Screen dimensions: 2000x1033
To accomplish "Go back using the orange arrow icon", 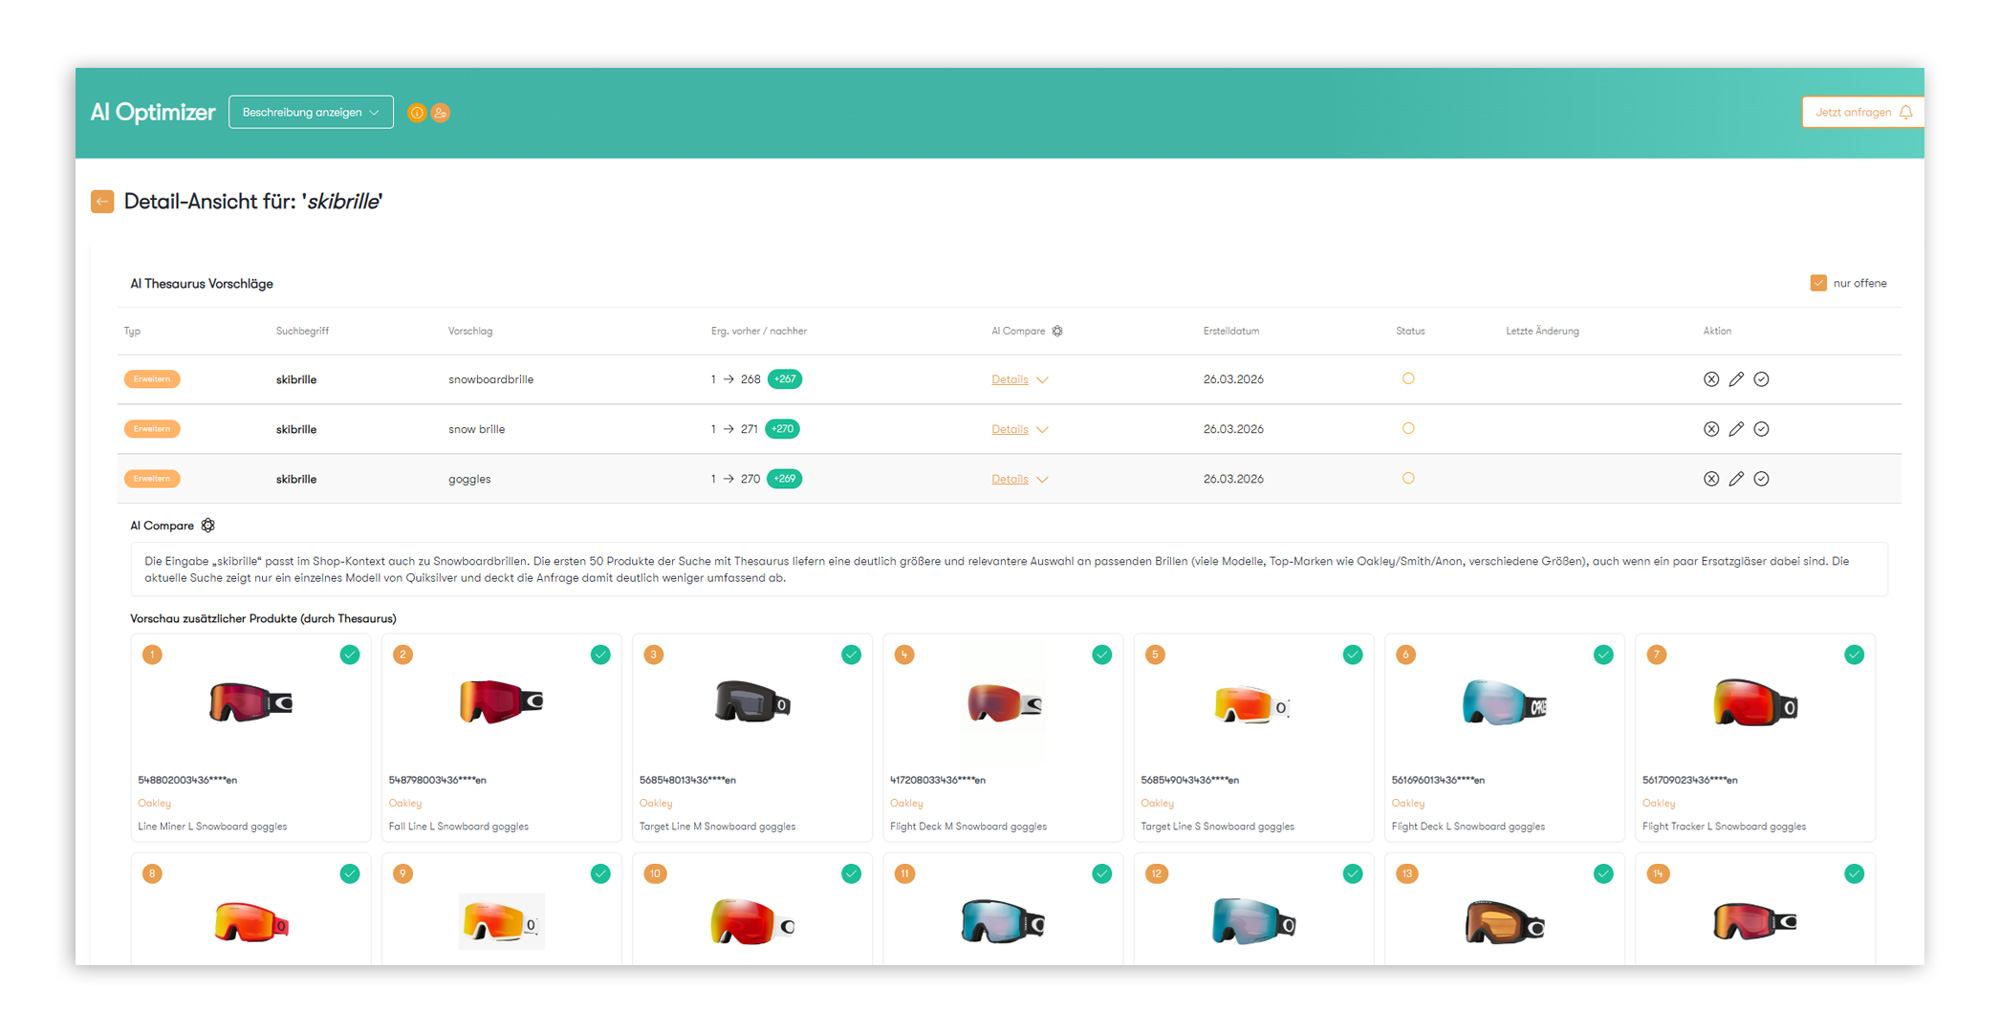I will pos(102,202).
